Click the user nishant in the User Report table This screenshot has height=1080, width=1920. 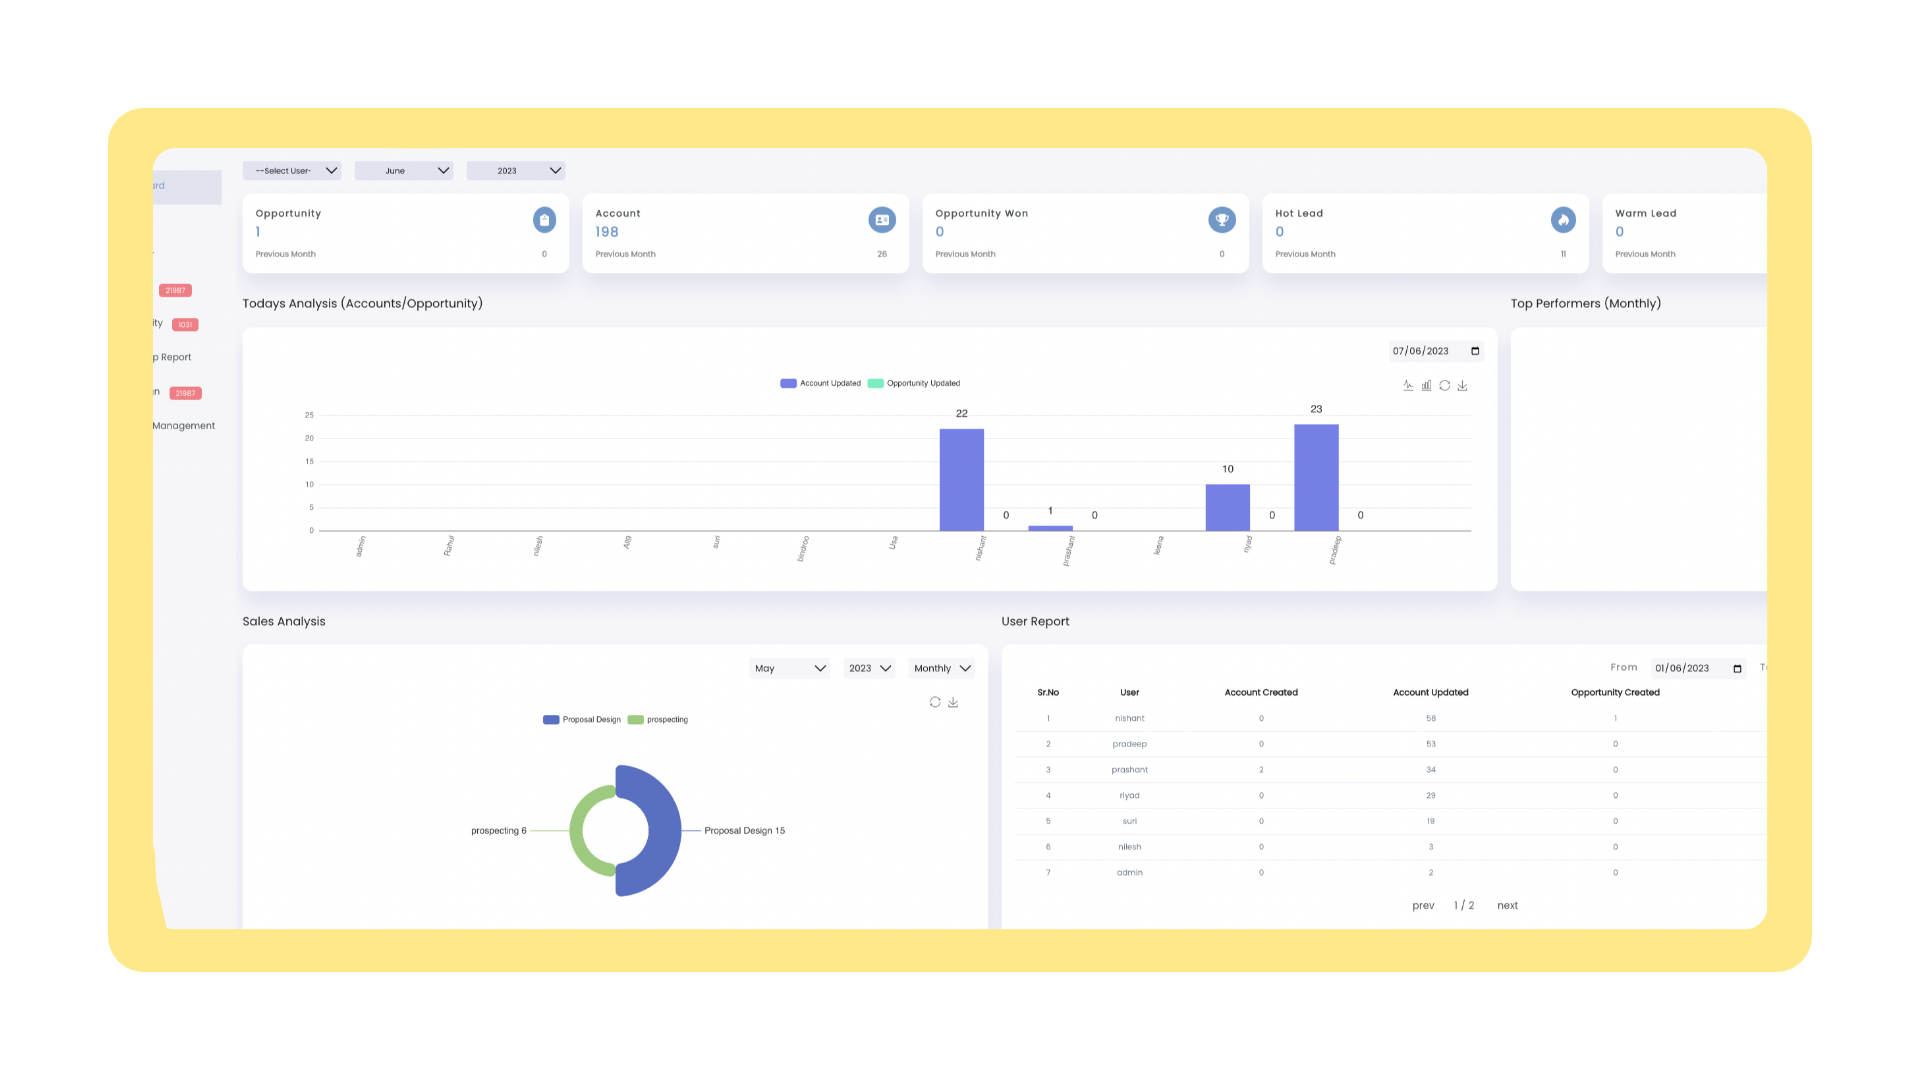1129,717
